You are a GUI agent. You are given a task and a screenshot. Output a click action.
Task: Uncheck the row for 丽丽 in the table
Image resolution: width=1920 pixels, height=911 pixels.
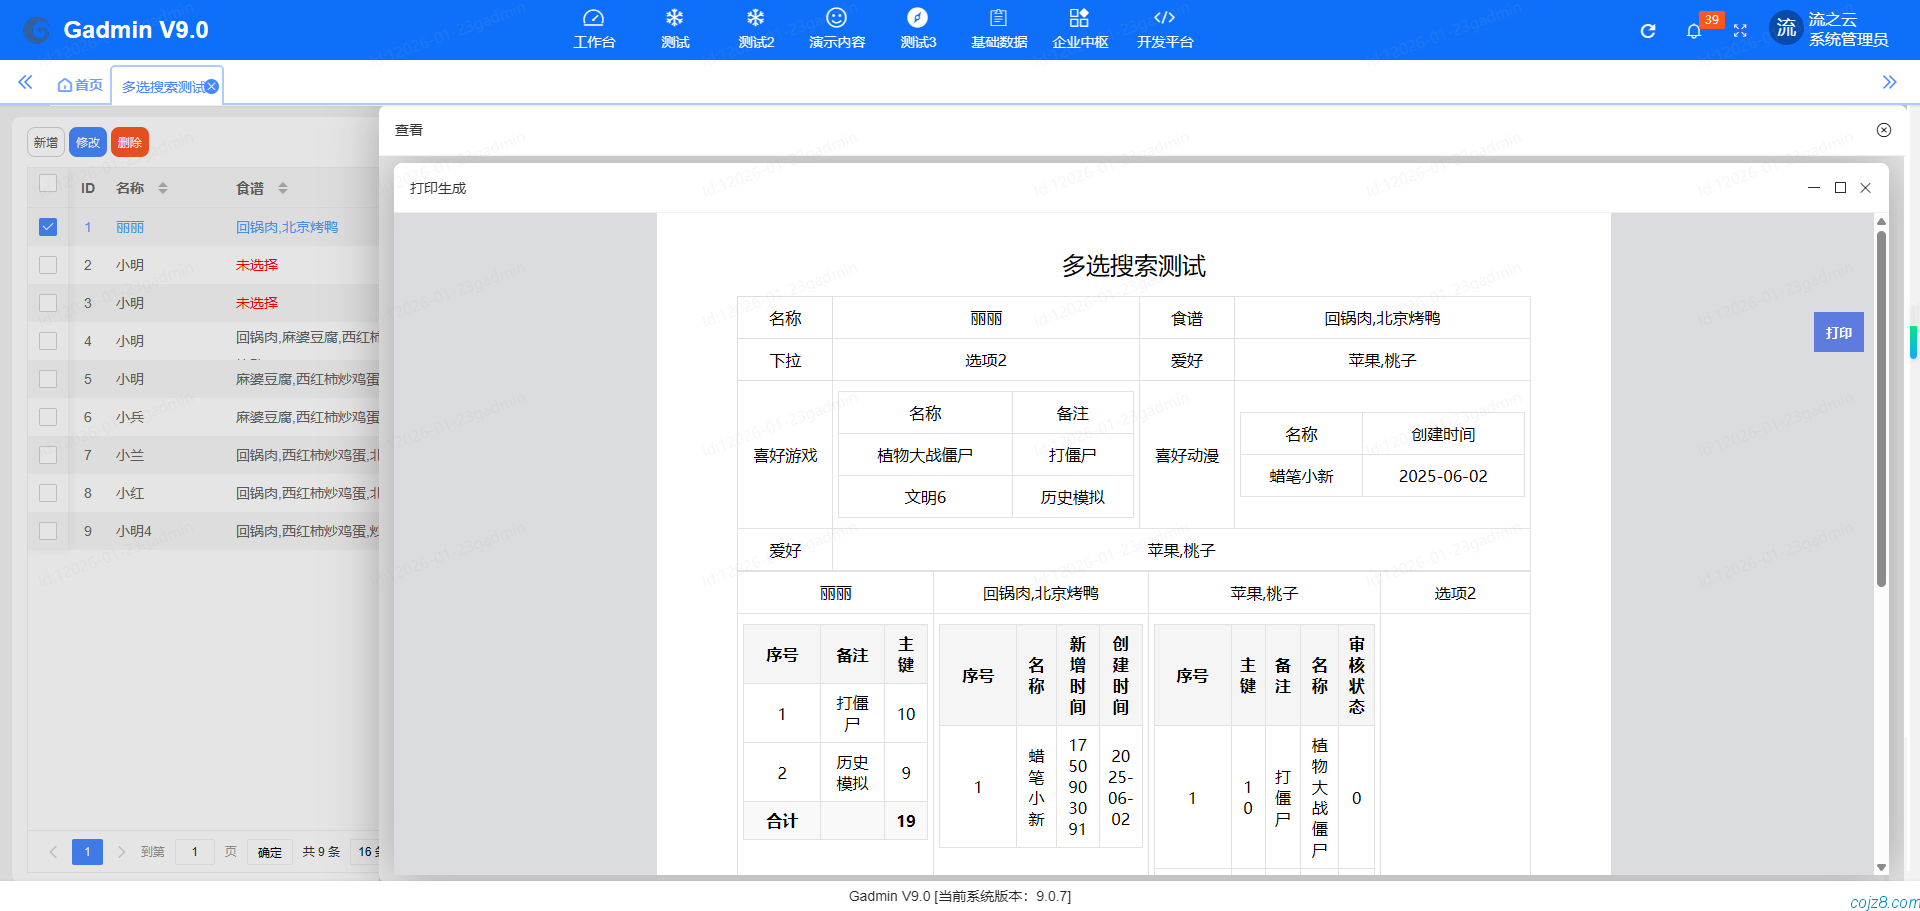tap(48, 227)
